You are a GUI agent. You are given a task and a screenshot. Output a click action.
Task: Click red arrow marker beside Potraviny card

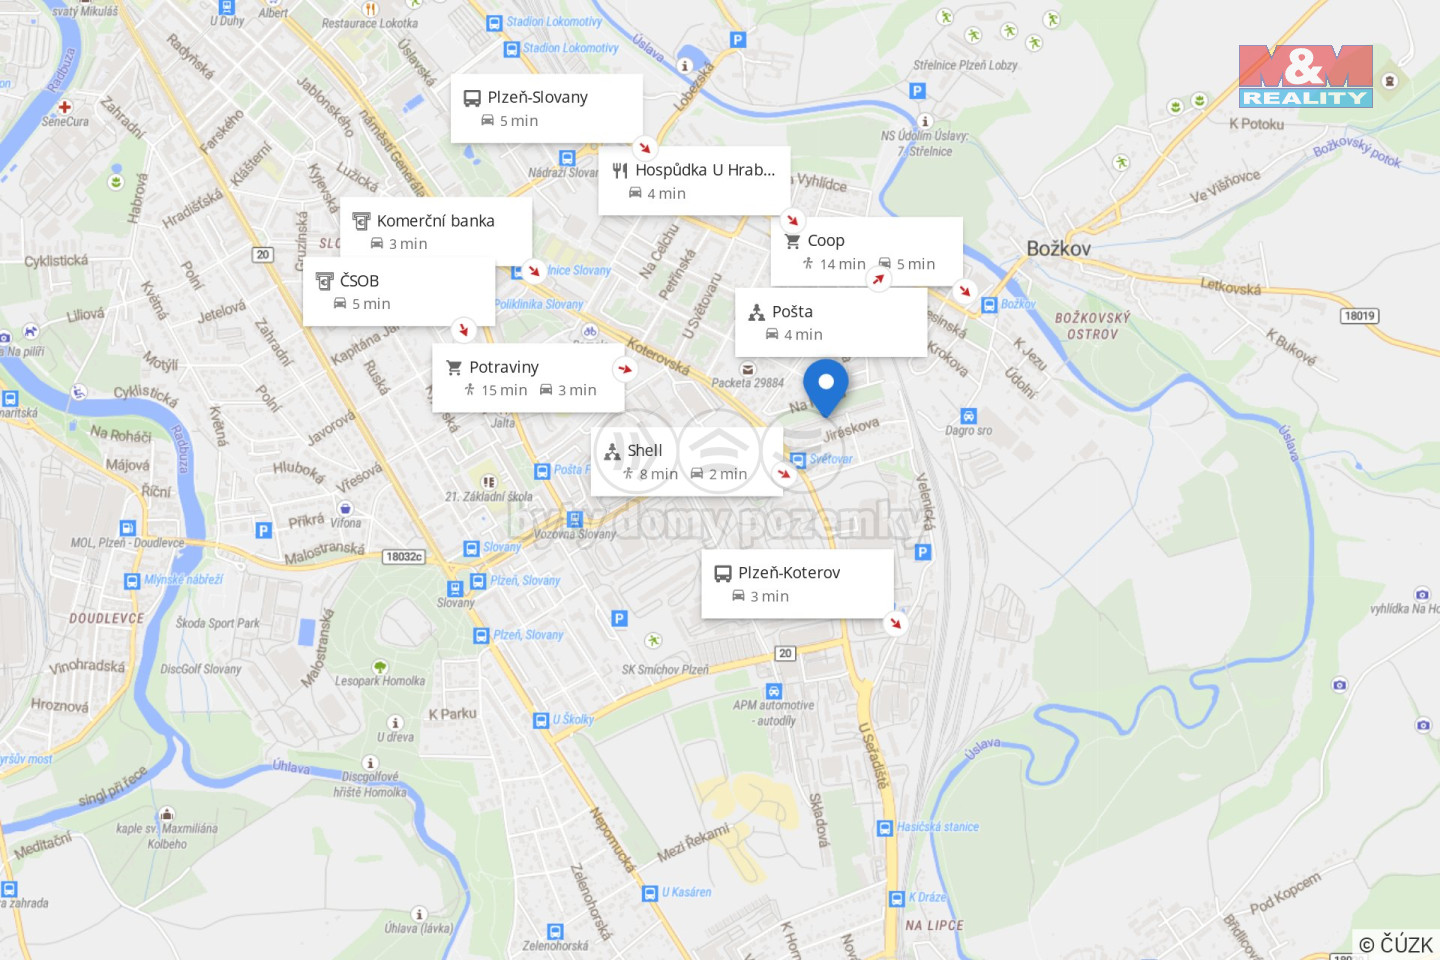coord(625,369)
